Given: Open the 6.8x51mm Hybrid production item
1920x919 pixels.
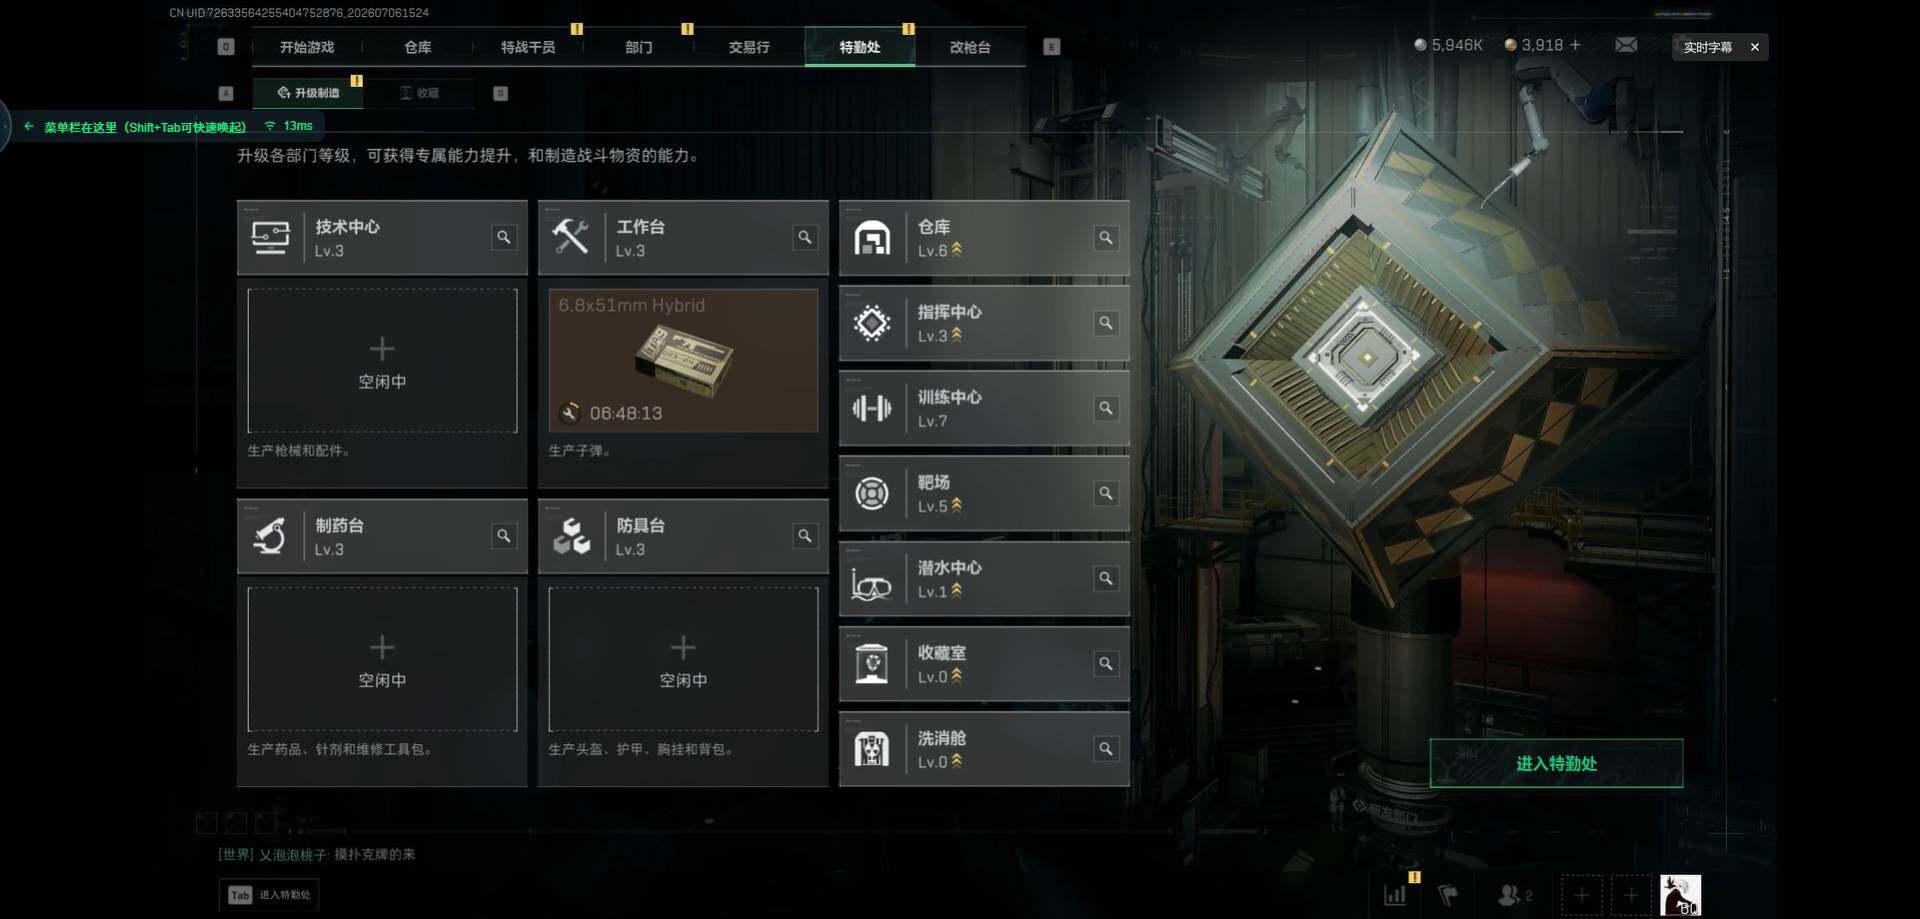Looking at the screenshot, I should tap(683, 361).
